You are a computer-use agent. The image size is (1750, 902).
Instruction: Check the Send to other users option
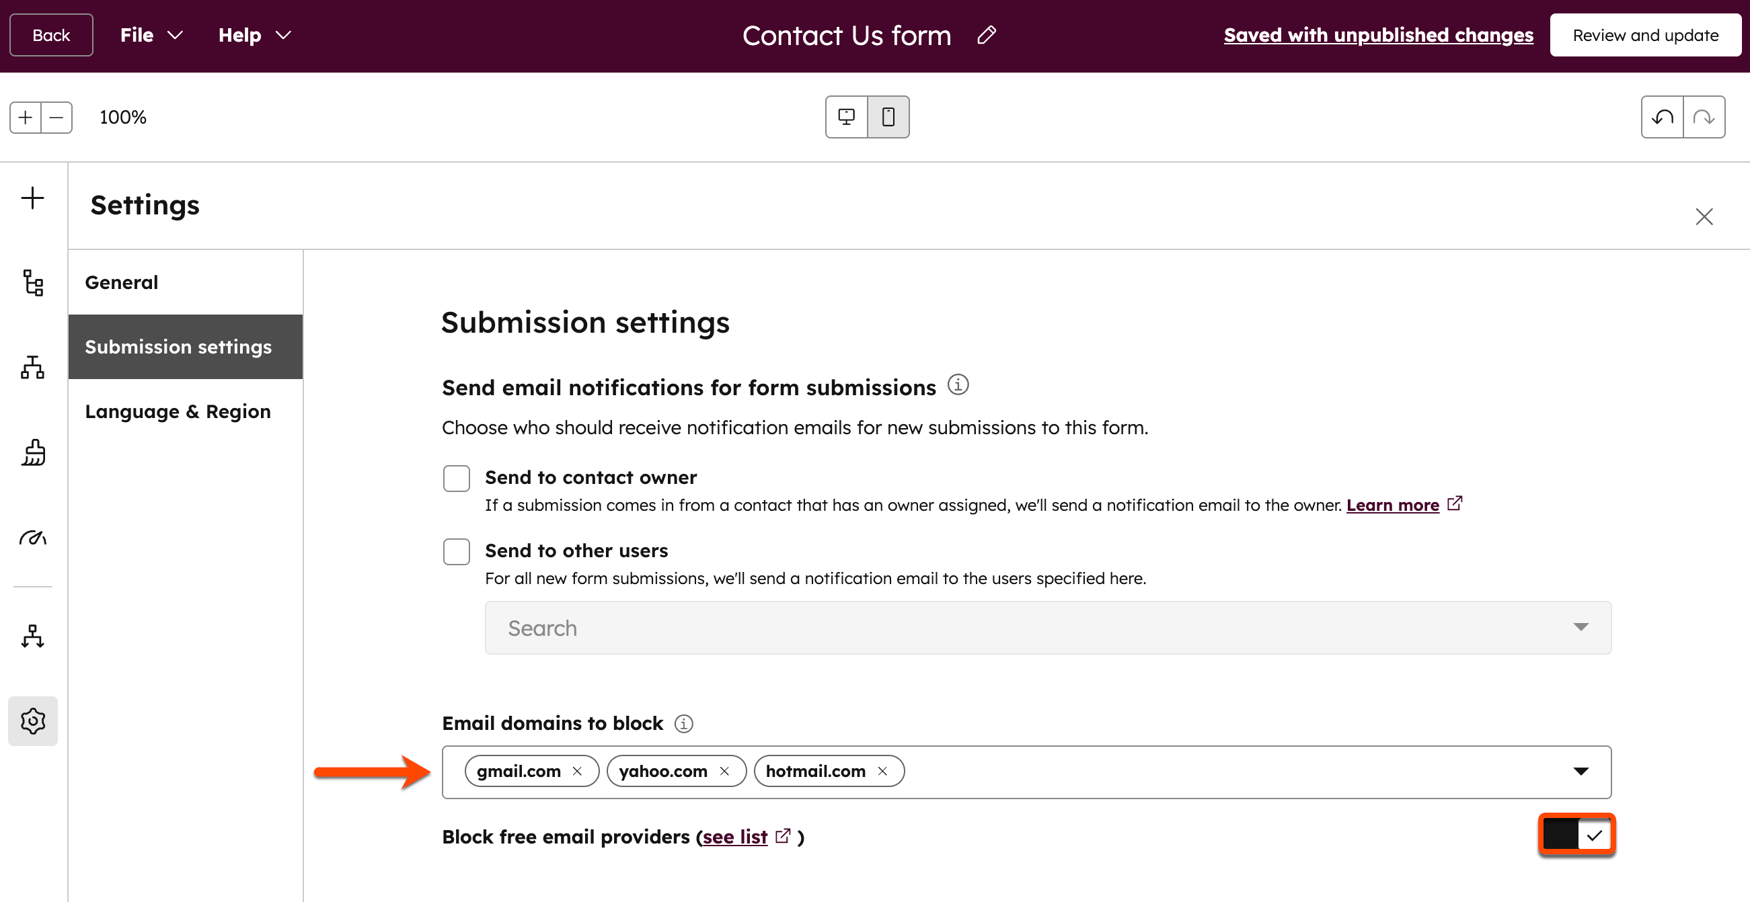click(456, 551)
